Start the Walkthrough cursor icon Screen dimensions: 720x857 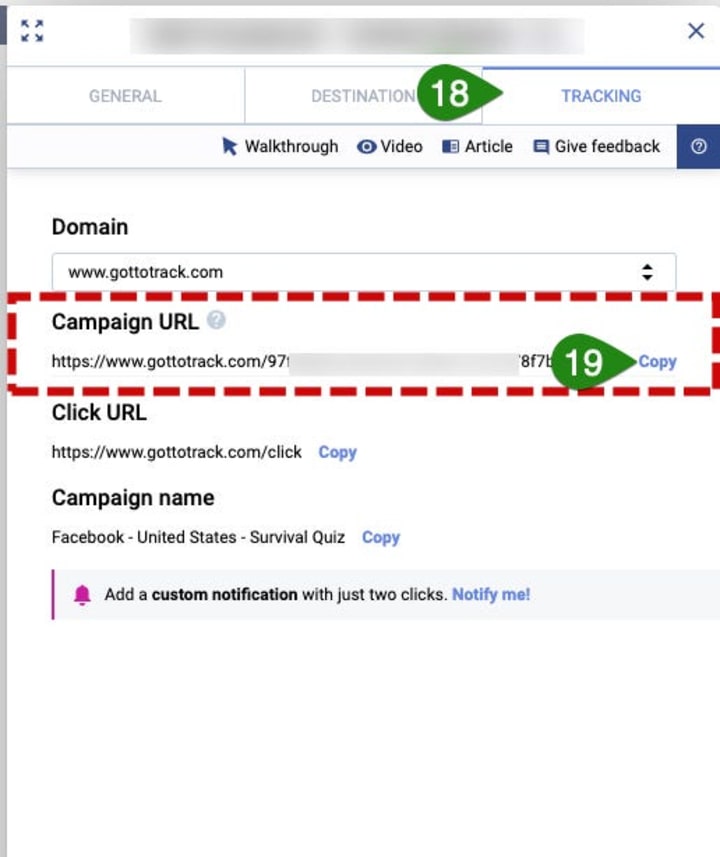(x=230, y=146)
